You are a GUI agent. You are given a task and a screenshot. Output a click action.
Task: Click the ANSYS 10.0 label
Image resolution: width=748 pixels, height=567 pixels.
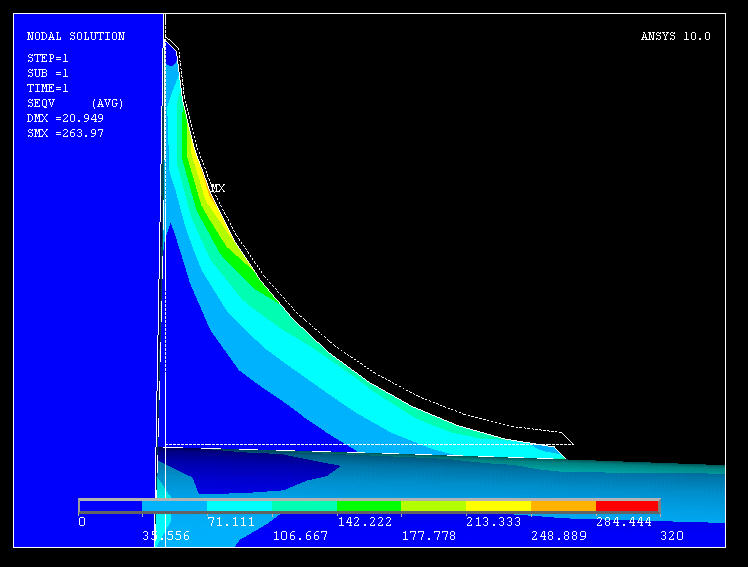coord(675,36)
